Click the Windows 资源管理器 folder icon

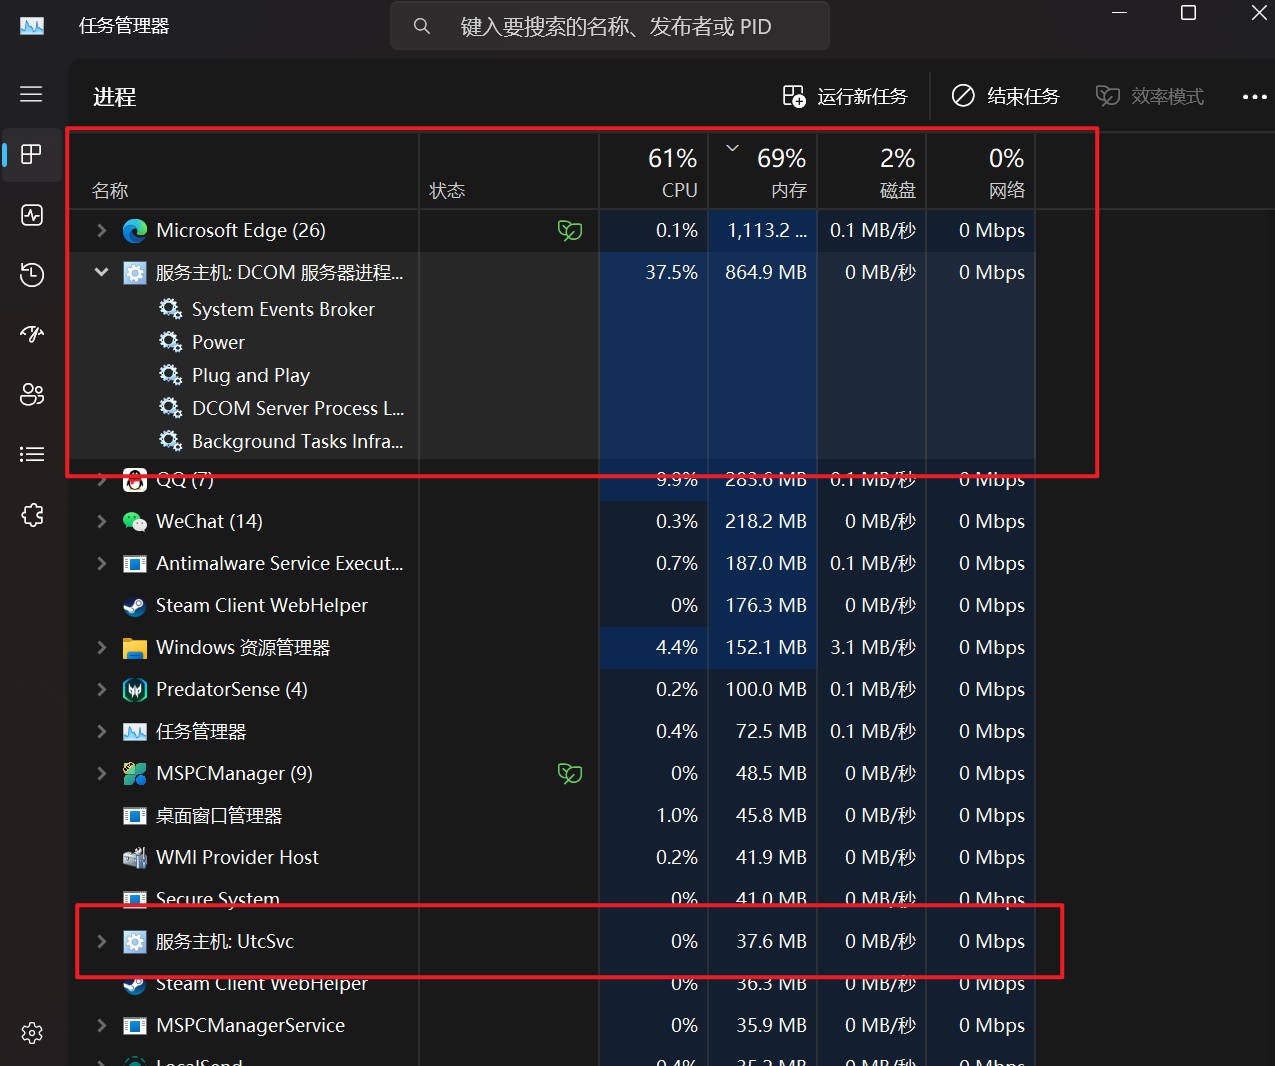click(135, 648)
